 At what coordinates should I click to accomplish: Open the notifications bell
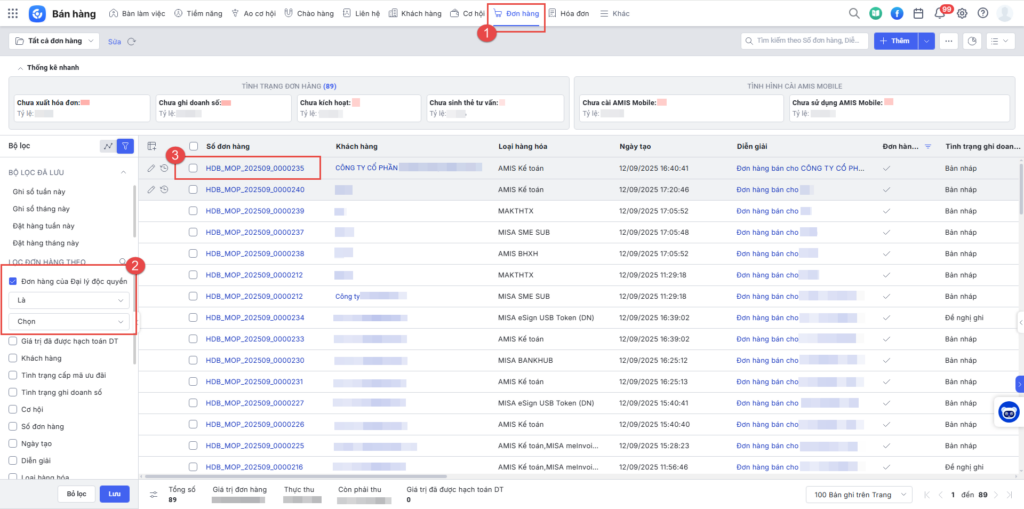pyautogui.click(x=939, y=14)
